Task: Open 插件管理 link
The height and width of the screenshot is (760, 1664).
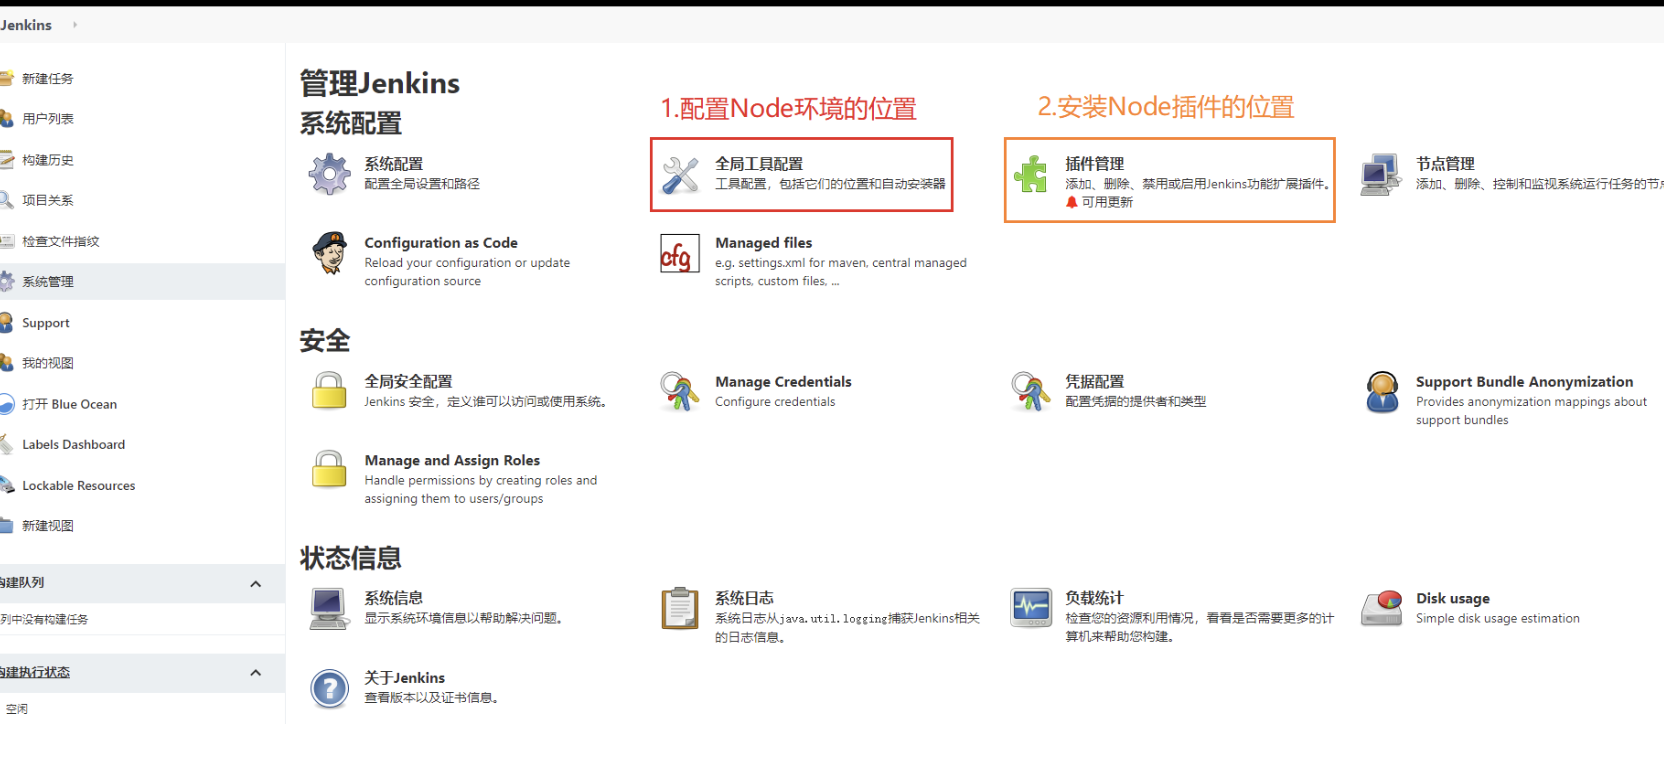Action: [x=1094, y=164]
